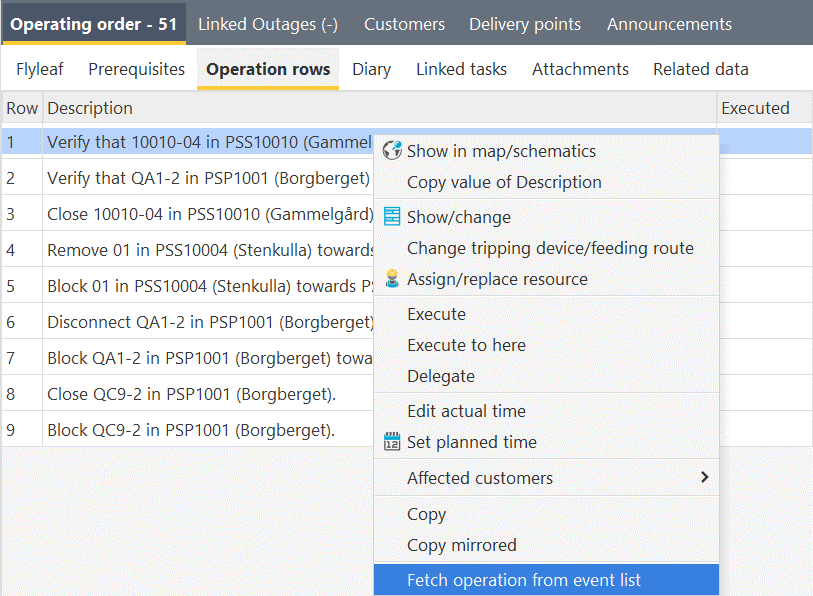The image size is (813, 596).
Task: Click the calendar icon for Set planned time
Action: (x=392, y=442)
